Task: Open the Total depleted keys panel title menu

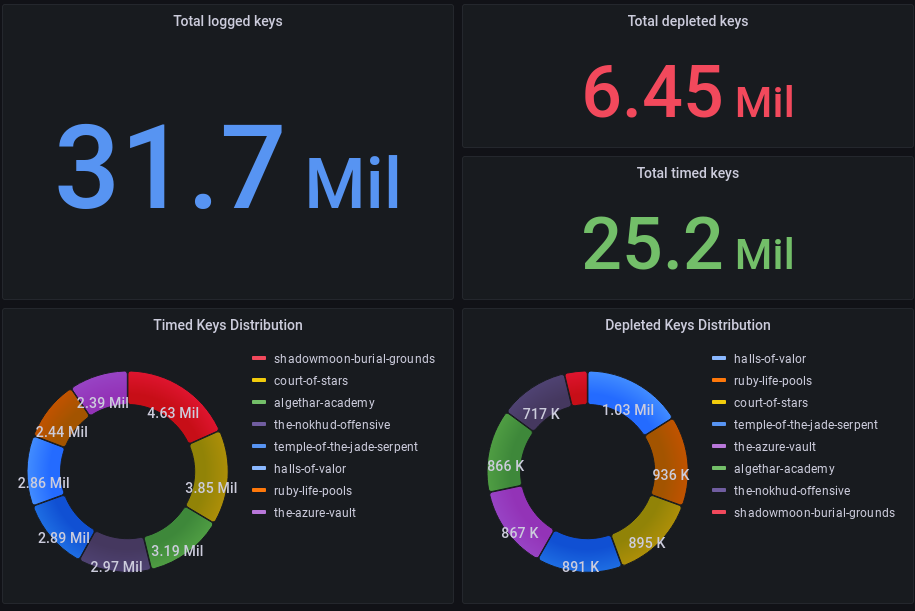Action: (687, 21)
